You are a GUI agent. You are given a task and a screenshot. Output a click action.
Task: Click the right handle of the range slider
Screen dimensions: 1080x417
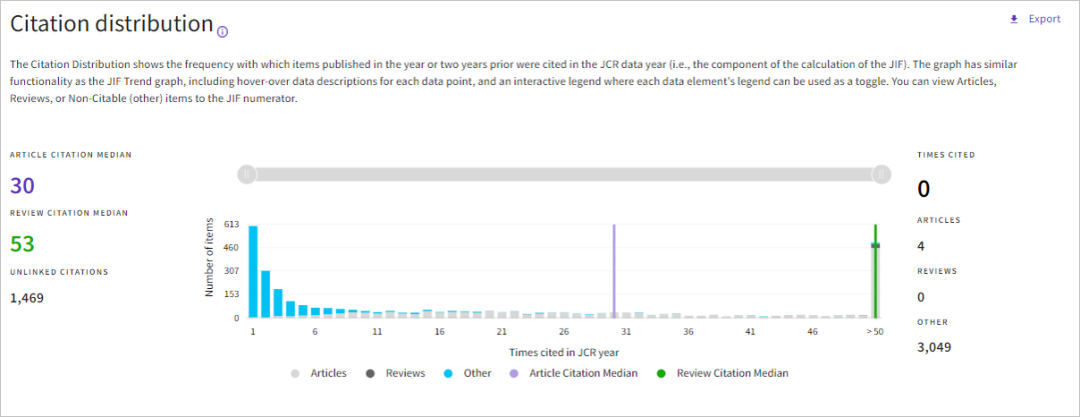[x=881, y=174]
